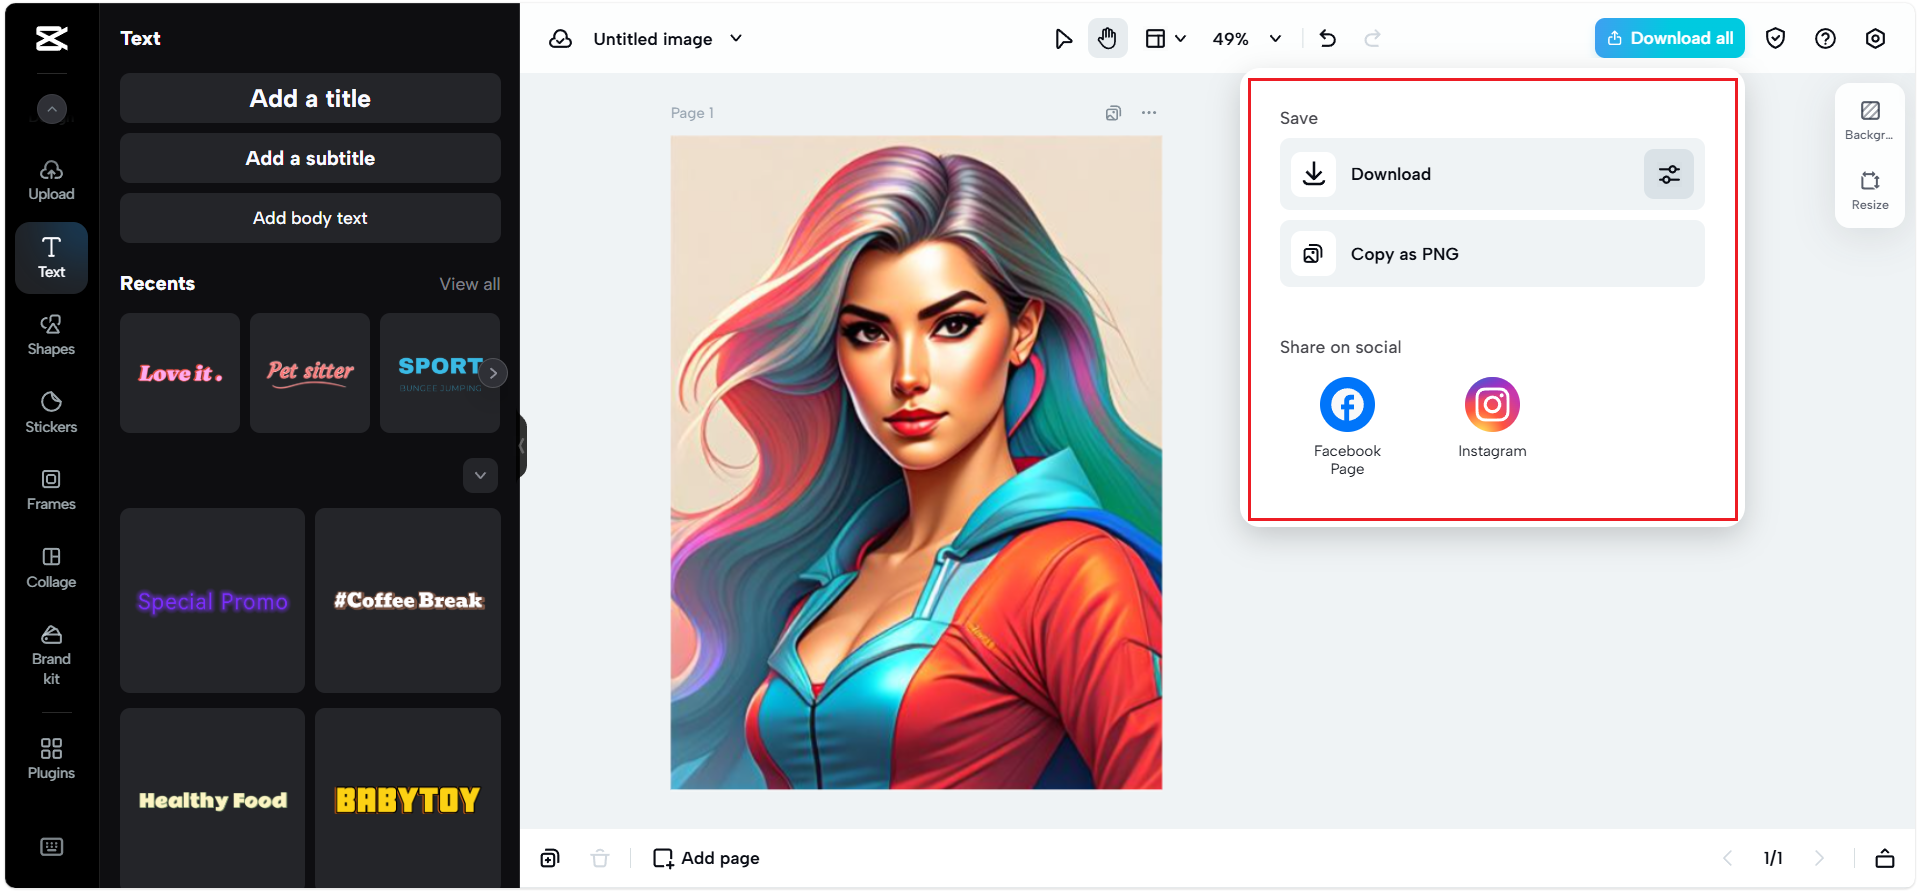Share to Facebook Page

tap(1347, 426)
